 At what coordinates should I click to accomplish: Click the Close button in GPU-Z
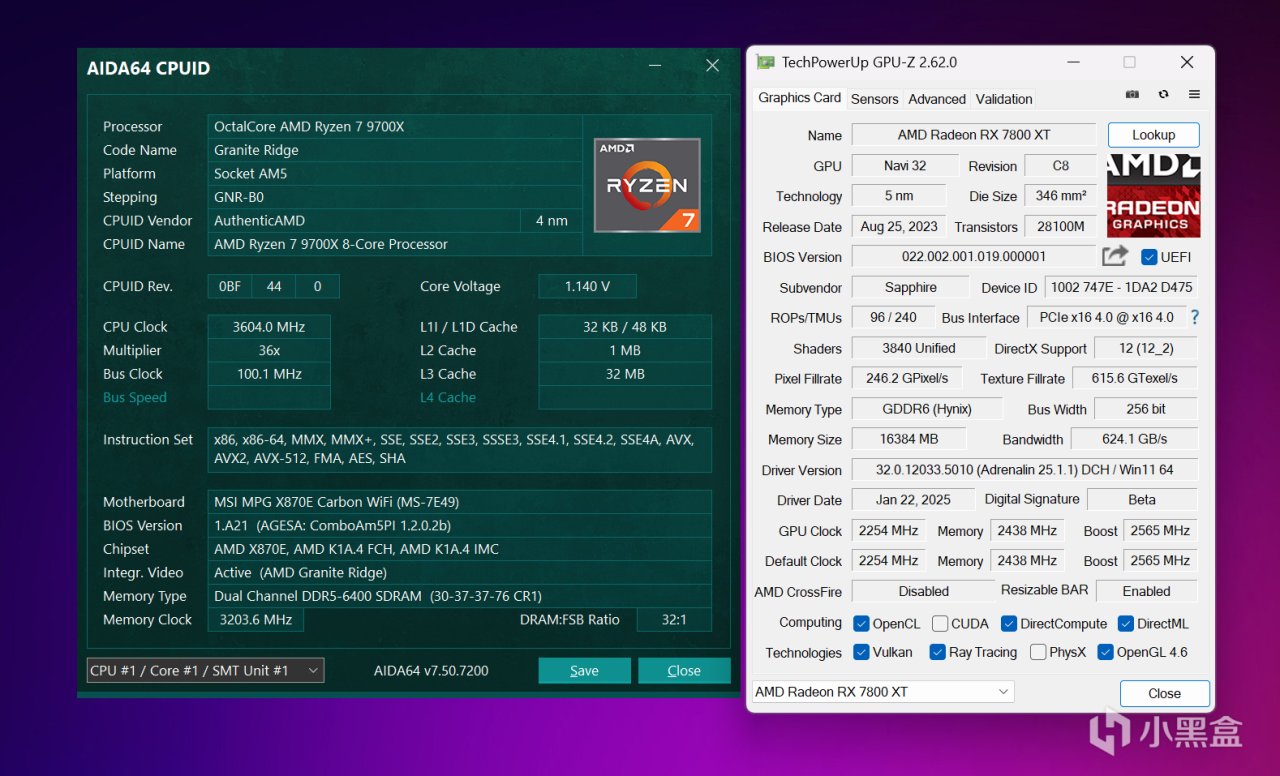coord(1164,693)
